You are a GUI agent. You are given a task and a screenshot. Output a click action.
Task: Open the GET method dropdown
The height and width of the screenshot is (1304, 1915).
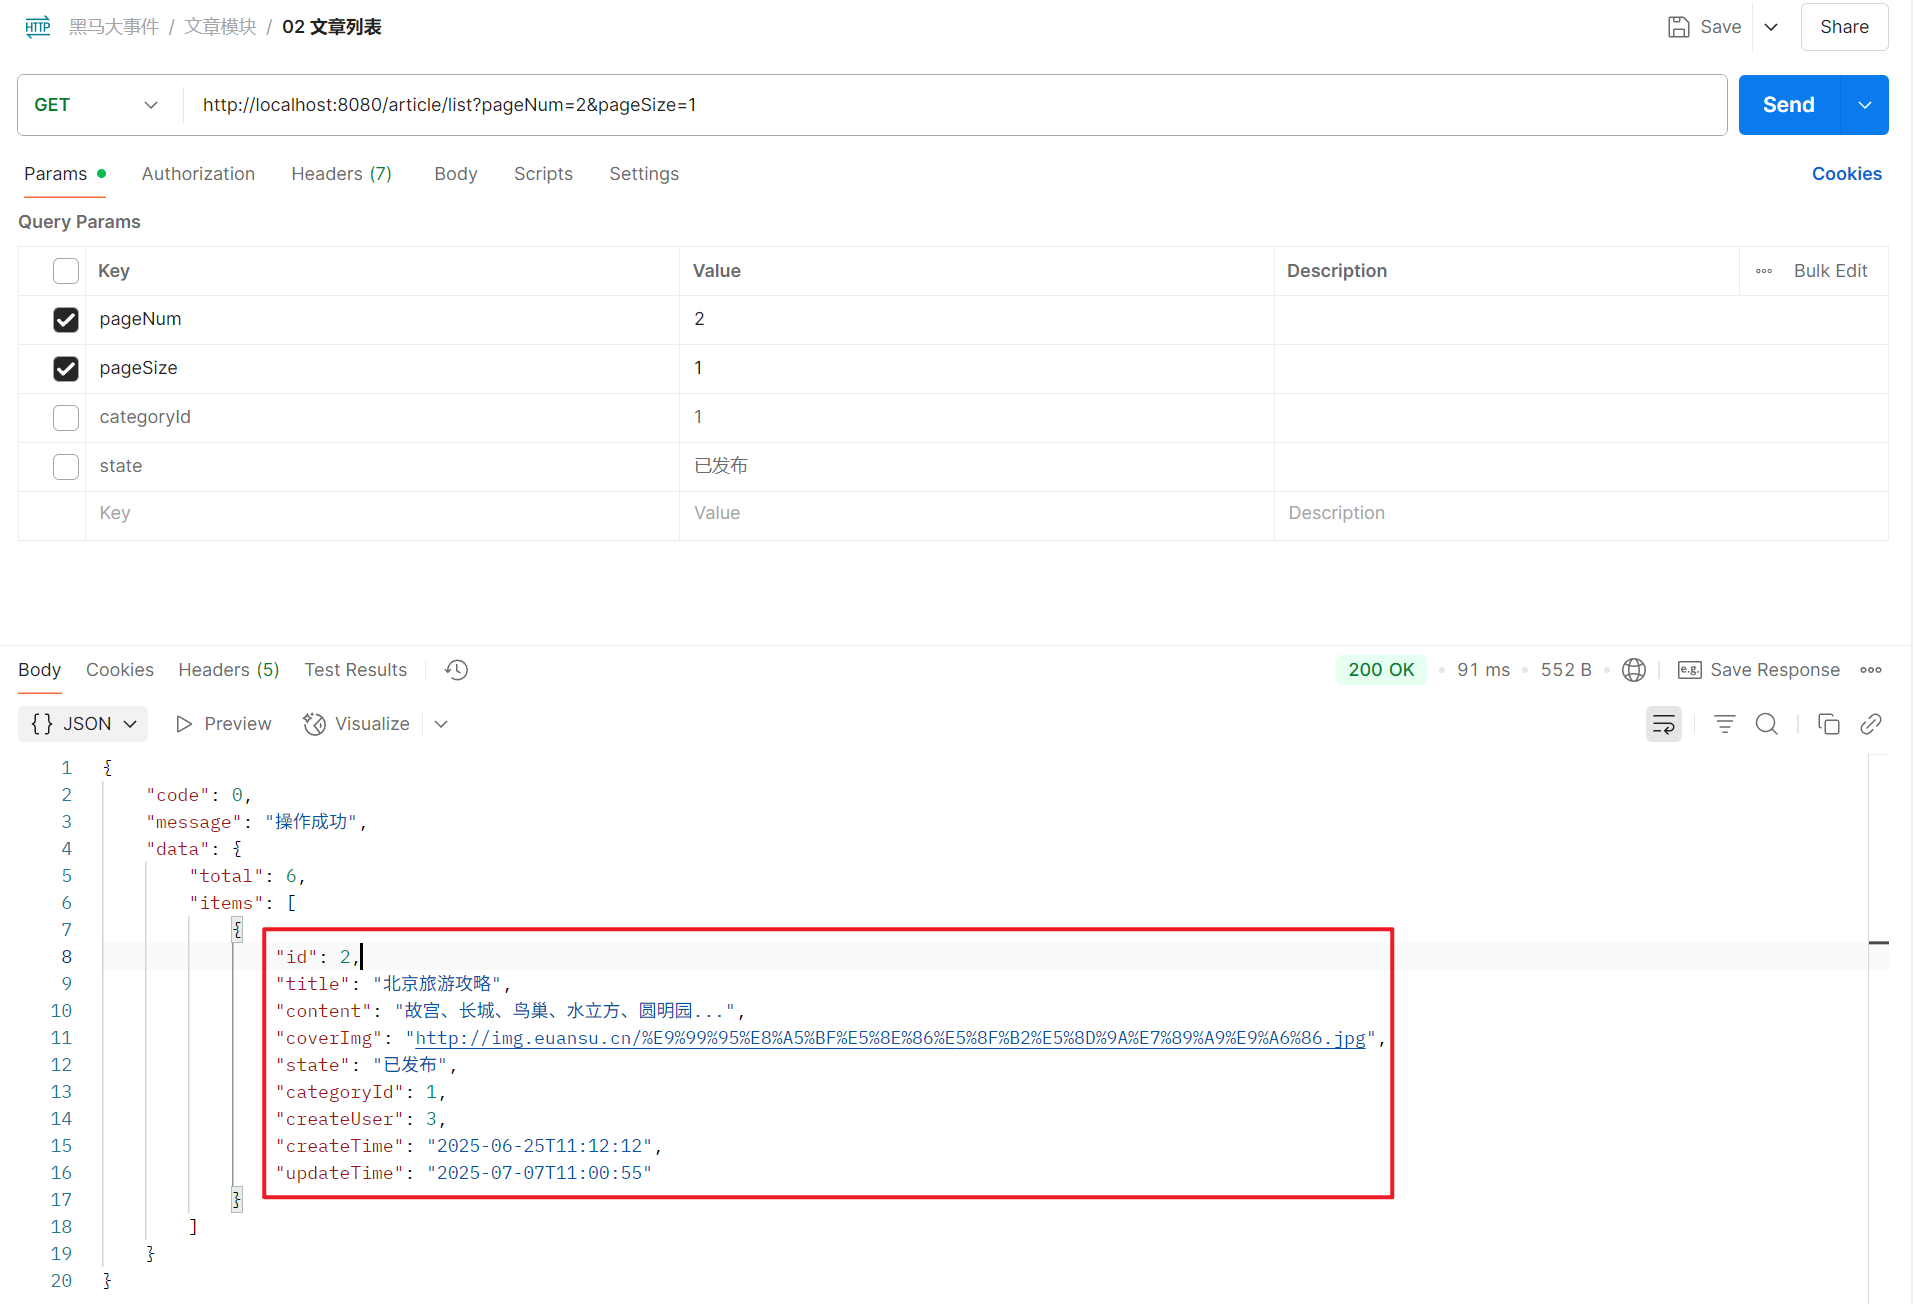tap(96, 105)
